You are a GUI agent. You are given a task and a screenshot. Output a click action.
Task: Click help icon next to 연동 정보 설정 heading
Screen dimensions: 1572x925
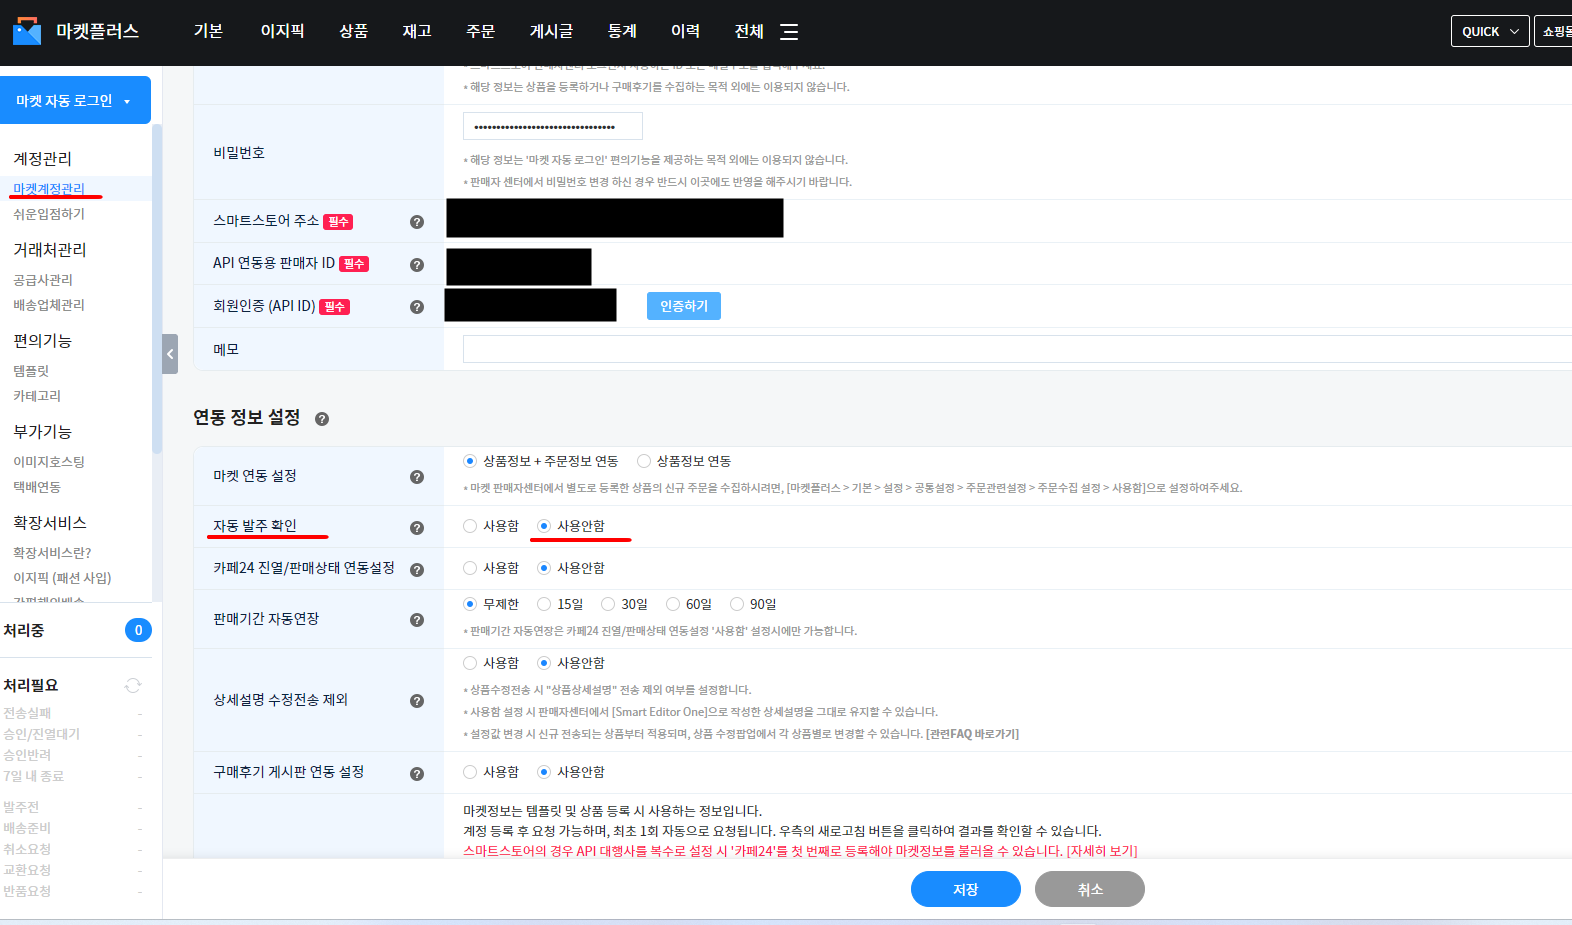322,419
